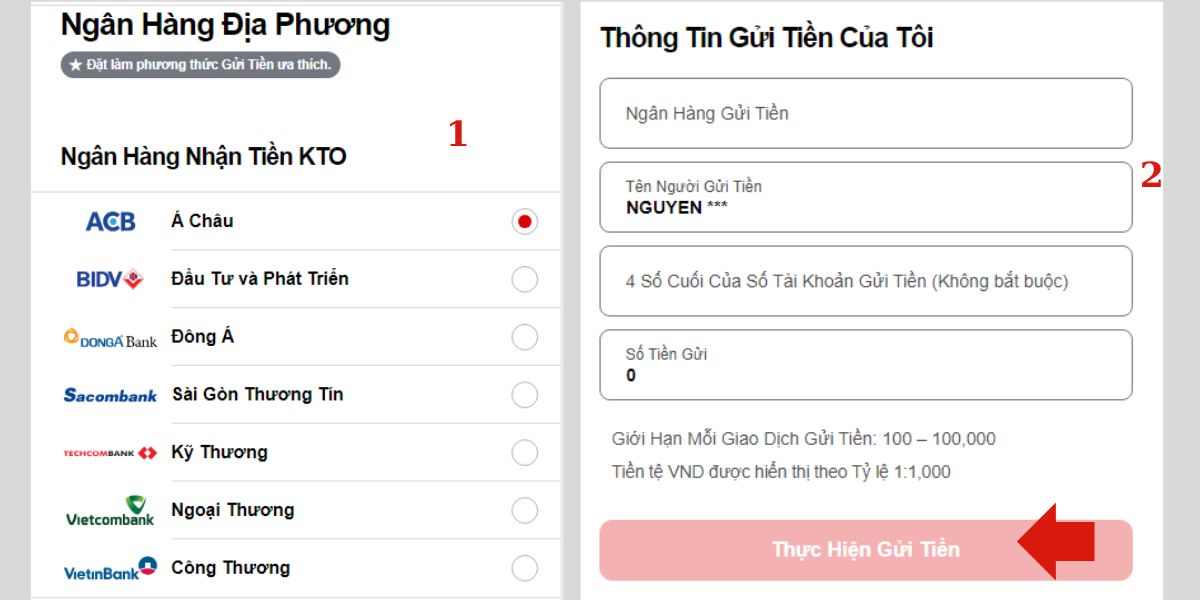Open the Ngân Hàng Gửi Tiền selector
The height and width of the screenshot is (600, 1200).
(x=866, y=113)
